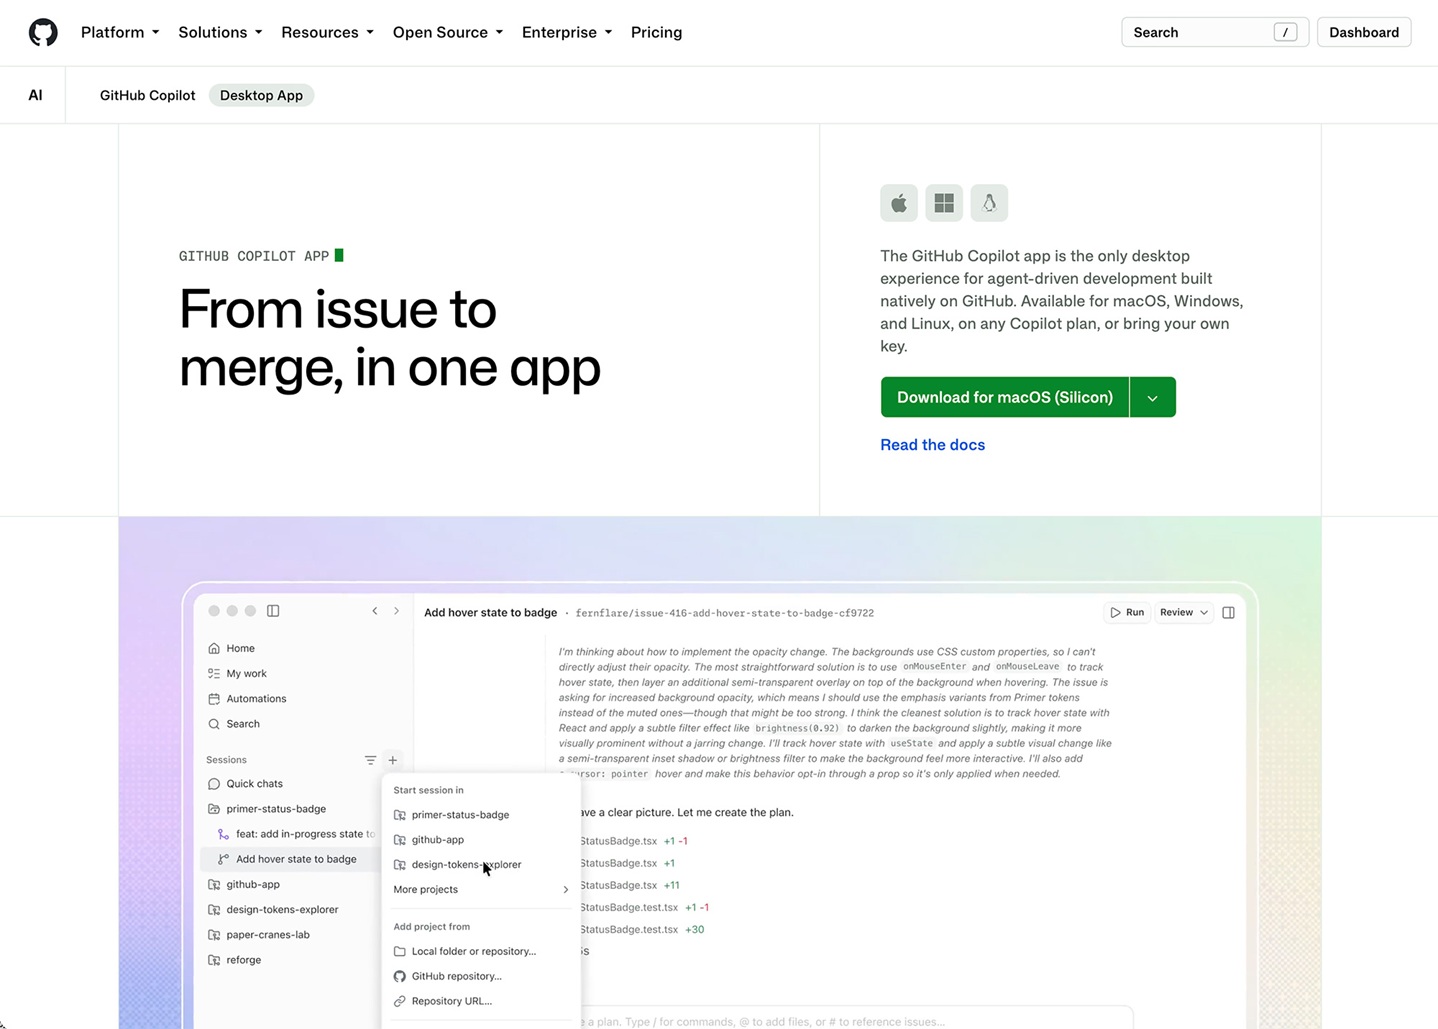Open Quick chats session
Screen dimensions: 1438x1029
click(x=245, y=784)
